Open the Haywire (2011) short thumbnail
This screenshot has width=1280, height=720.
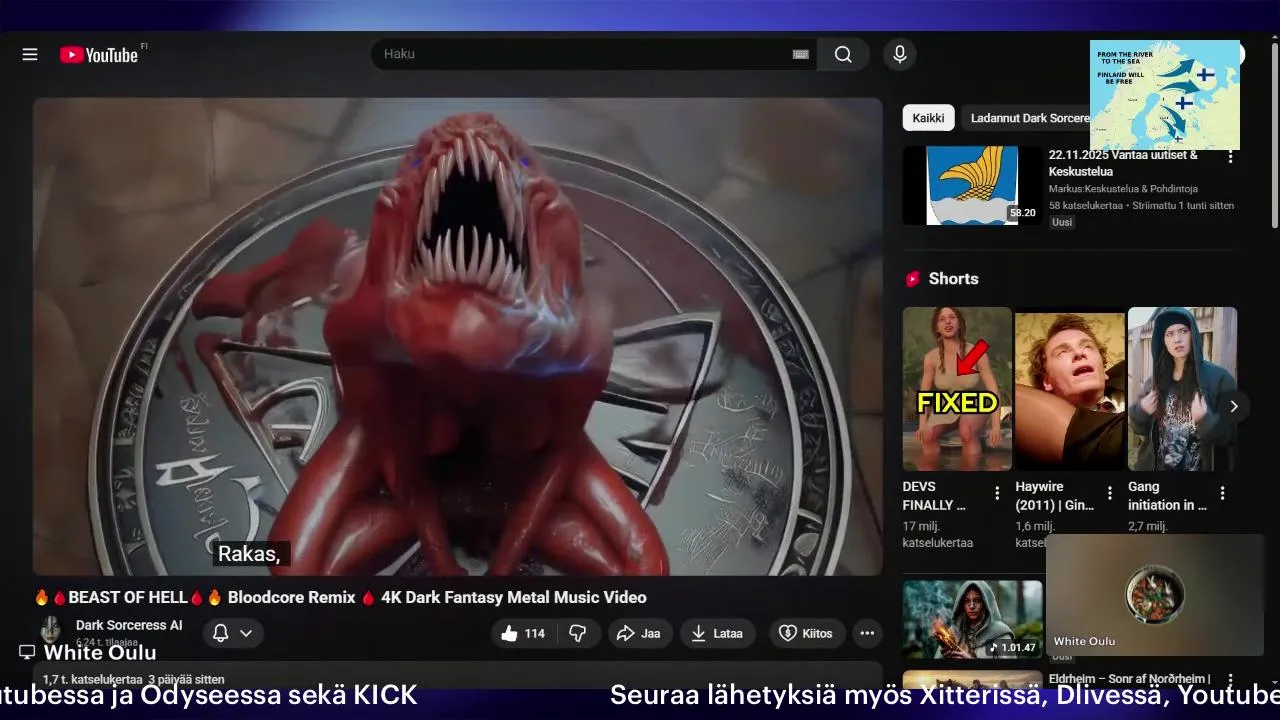(x=1070, y=389)
